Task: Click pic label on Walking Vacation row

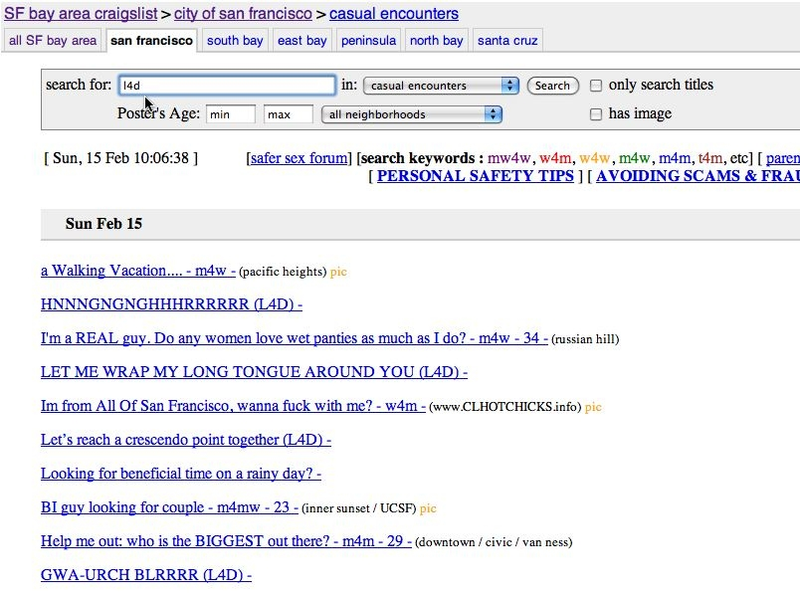Action: click(338, 271)
